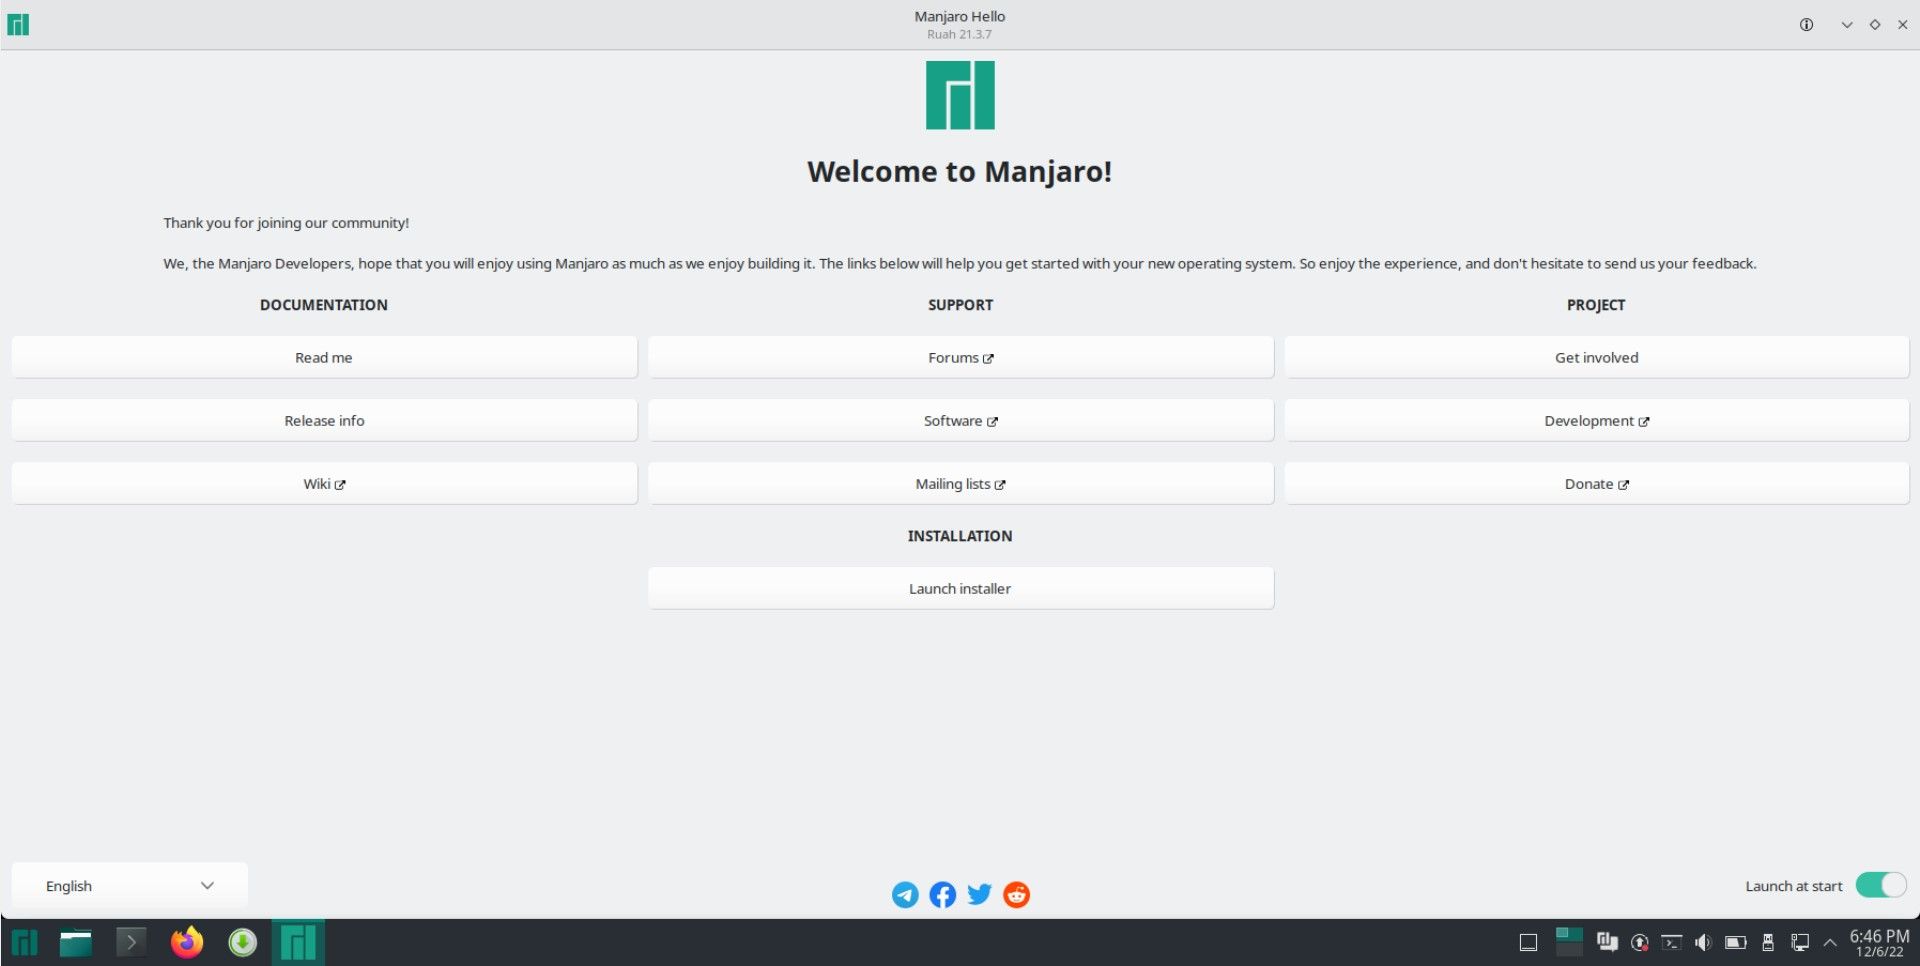Open the Software link button
The width and height of the screenshot is (1920, 966).
point(961,420)
